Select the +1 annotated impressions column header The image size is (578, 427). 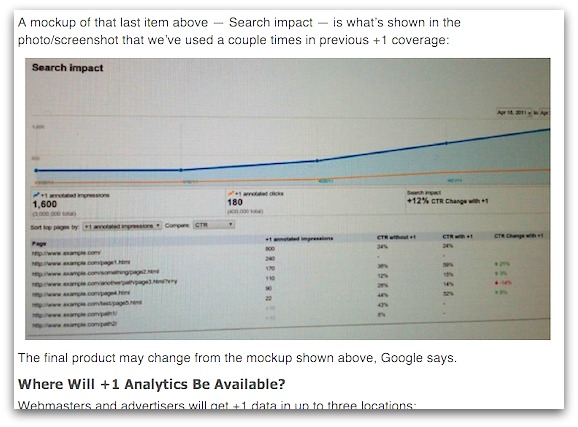(299, 239)
